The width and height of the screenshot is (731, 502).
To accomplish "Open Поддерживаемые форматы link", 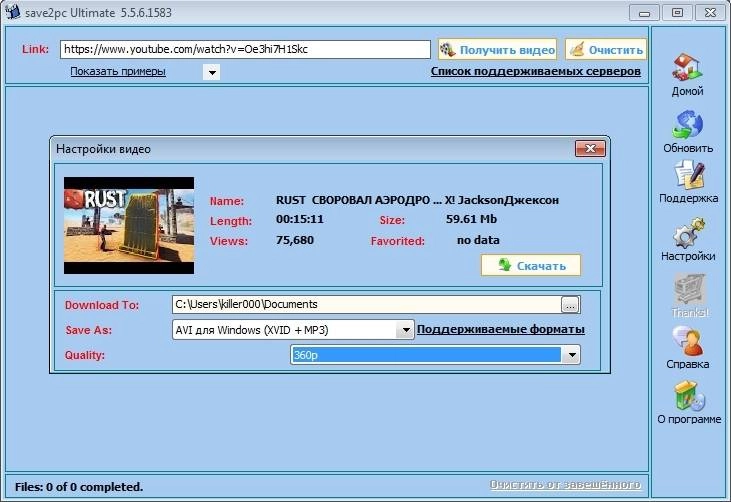I will 501,329.
